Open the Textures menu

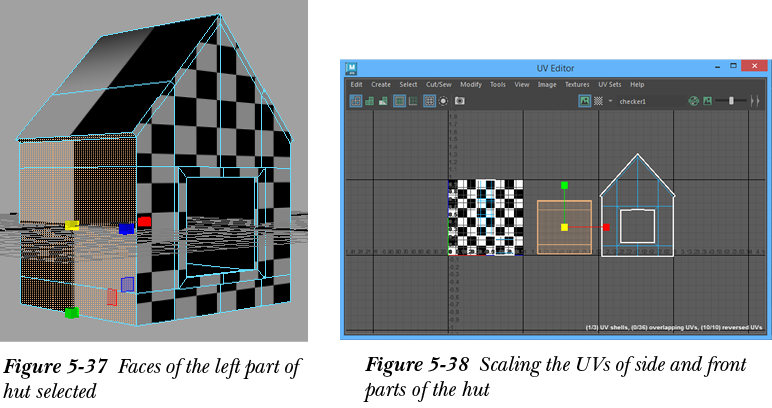(x=579, y=85)
